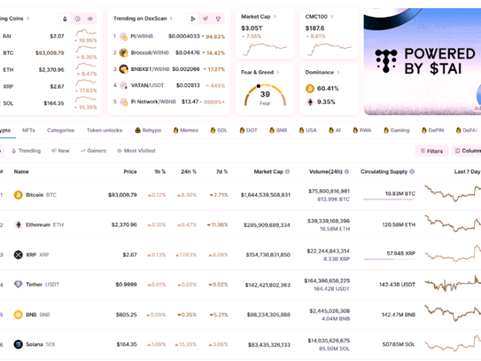Show Trending coins filter
The width and height of the screenshot is (481, 361).
click(x=26, y=151)
